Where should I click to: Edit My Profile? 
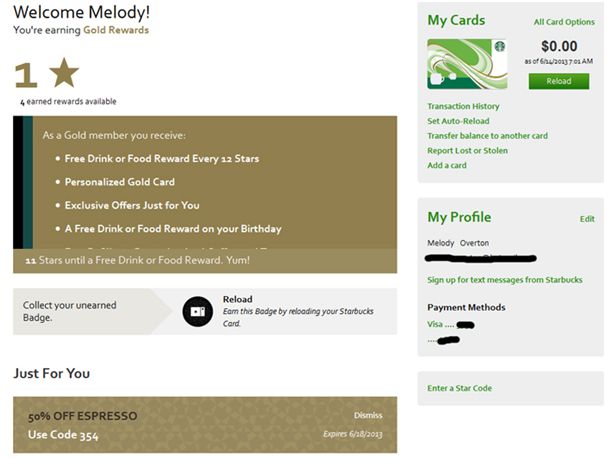tap(587, 219)
